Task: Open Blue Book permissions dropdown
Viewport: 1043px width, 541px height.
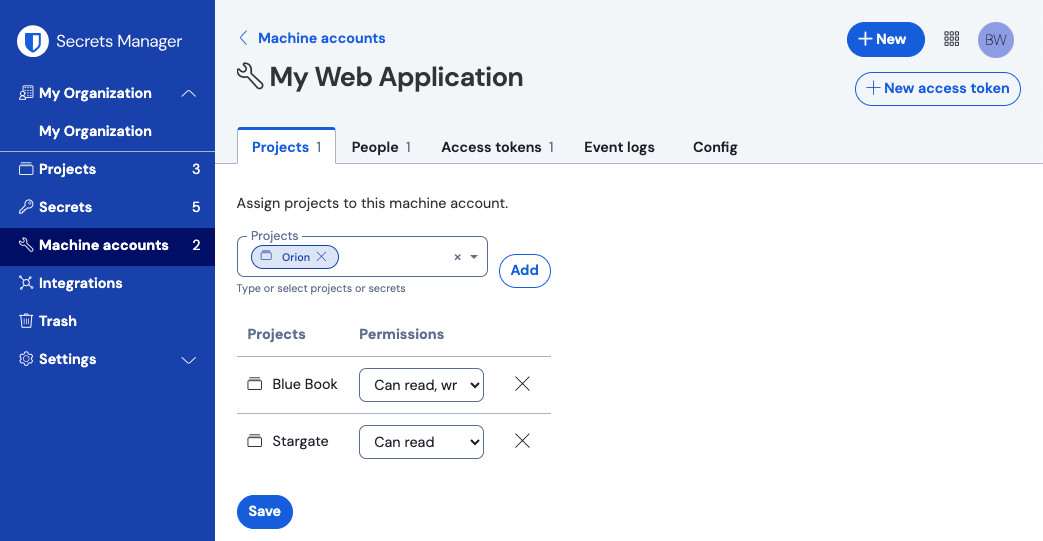Action: (421, 385)
